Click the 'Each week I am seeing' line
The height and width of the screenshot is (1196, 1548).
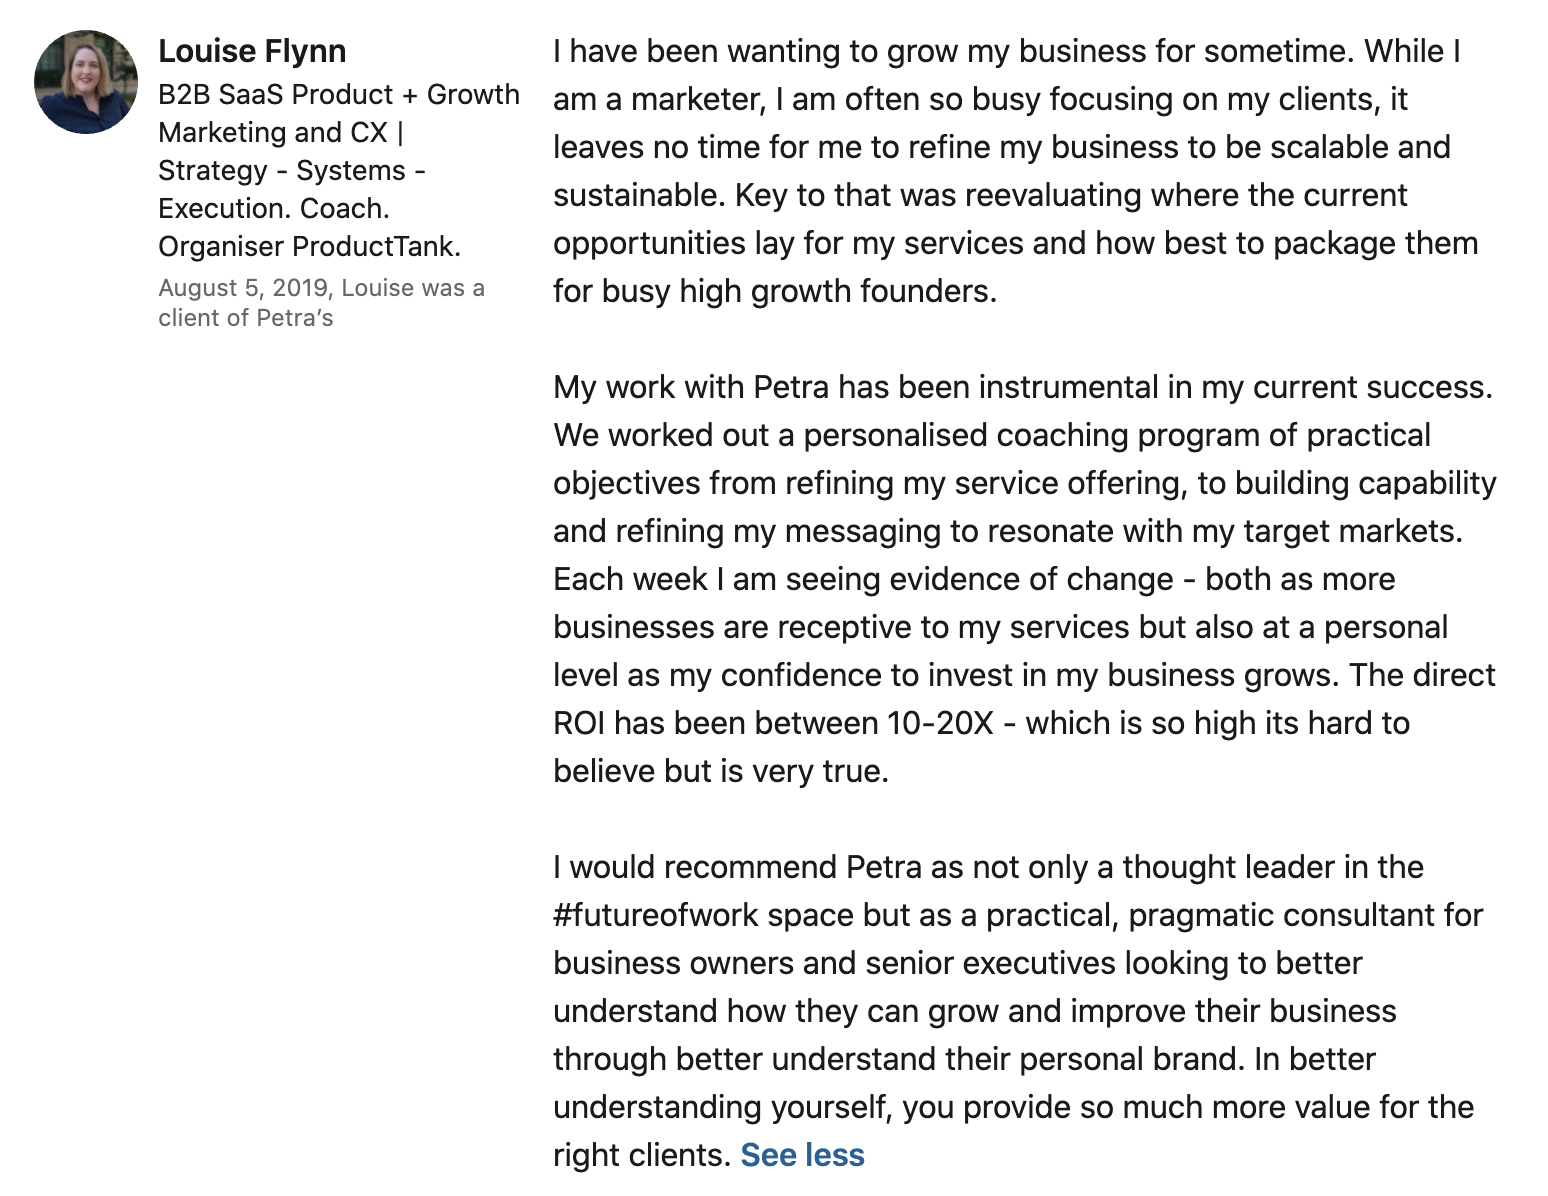(x=974, y=579)
